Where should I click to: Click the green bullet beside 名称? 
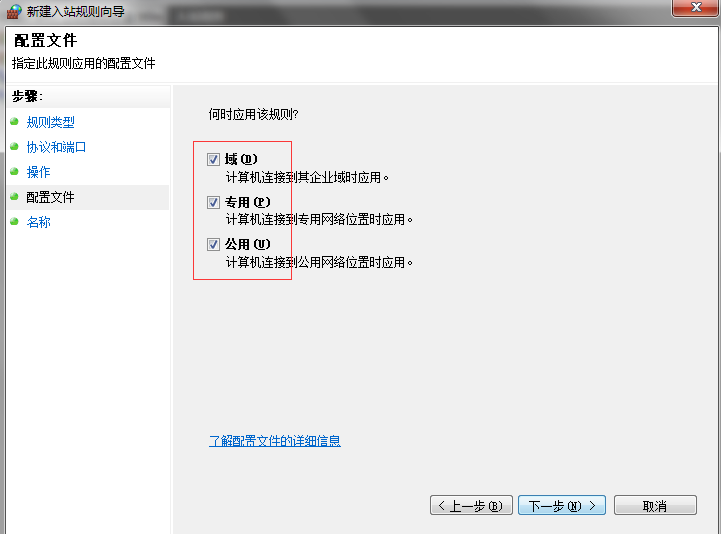tap(14, 222)
